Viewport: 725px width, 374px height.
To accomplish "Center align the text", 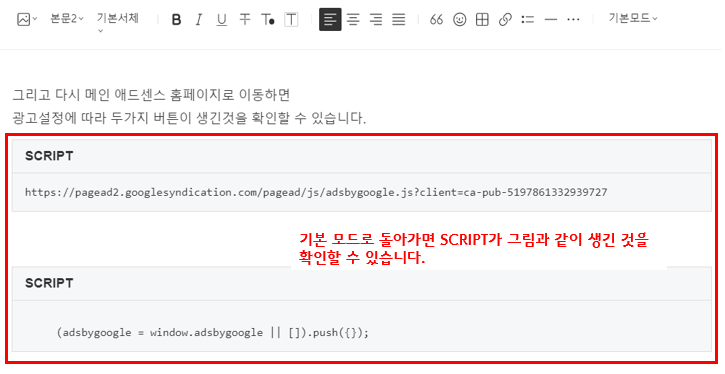I will point(353,19).
